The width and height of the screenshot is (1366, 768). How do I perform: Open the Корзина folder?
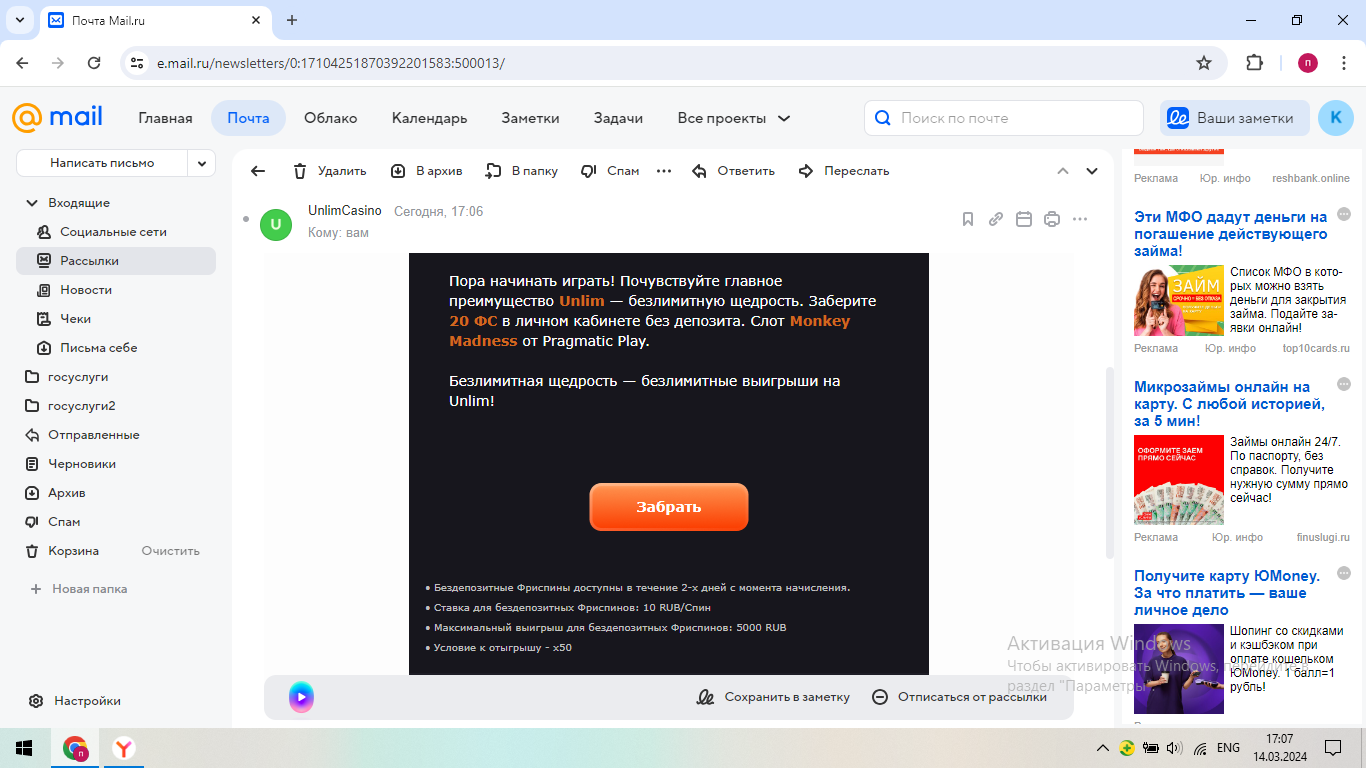coord(74,551)
